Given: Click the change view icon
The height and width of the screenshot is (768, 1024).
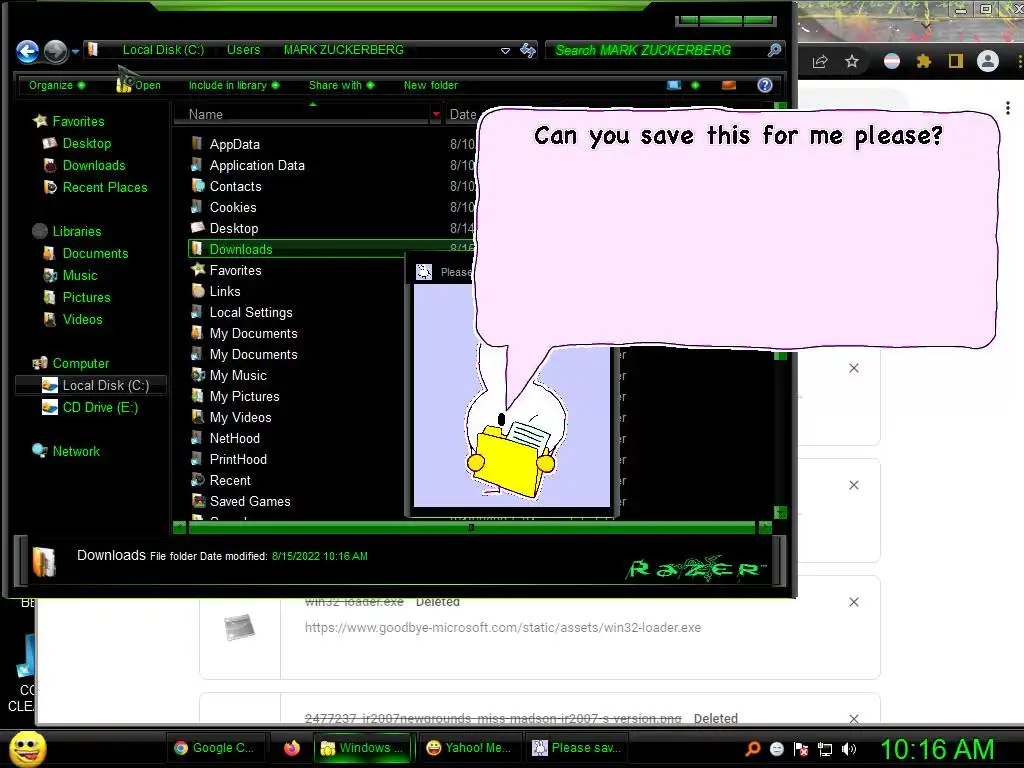Looking at the screenshot, I should (x=674, y=86).
